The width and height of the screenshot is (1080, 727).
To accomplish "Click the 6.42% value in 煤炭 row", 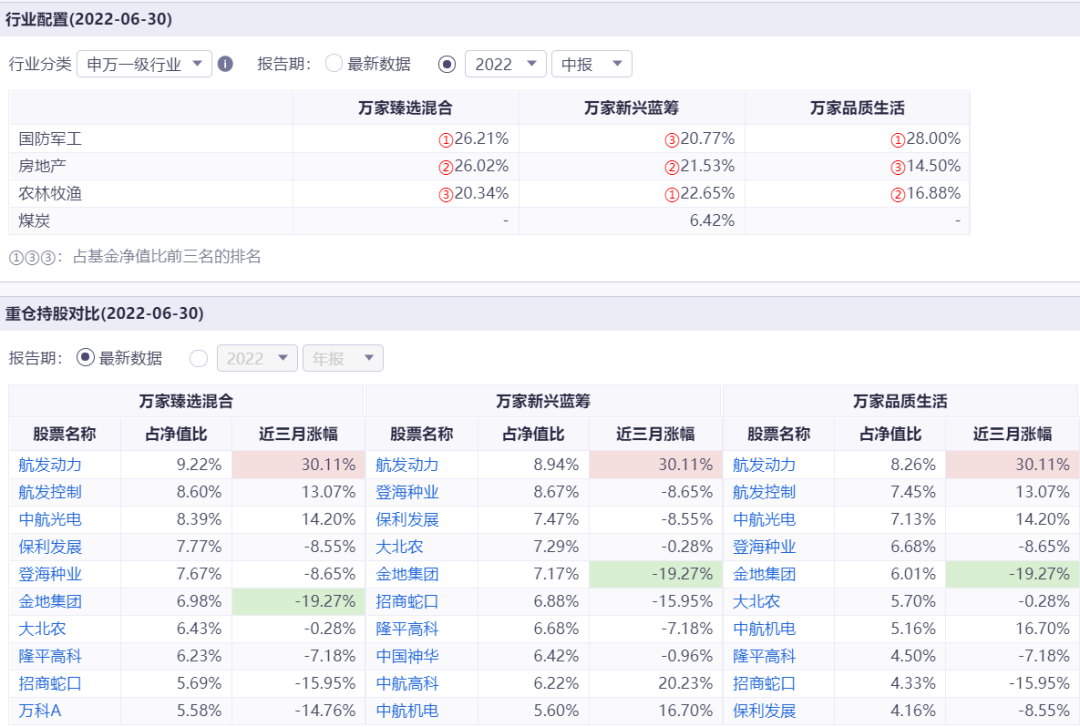I will pyautogui.click(x=712, y=221).
